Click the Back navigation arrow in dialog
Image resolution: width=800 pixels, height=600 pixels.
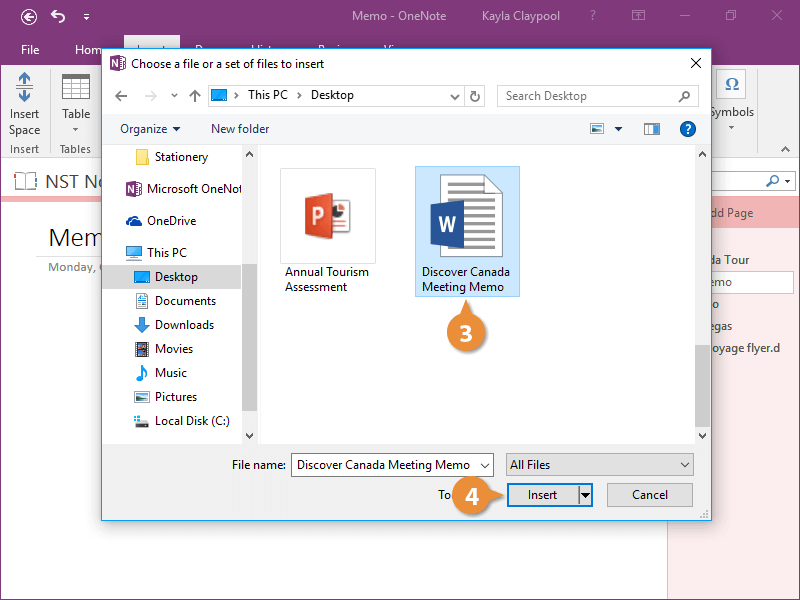[122, 96]
